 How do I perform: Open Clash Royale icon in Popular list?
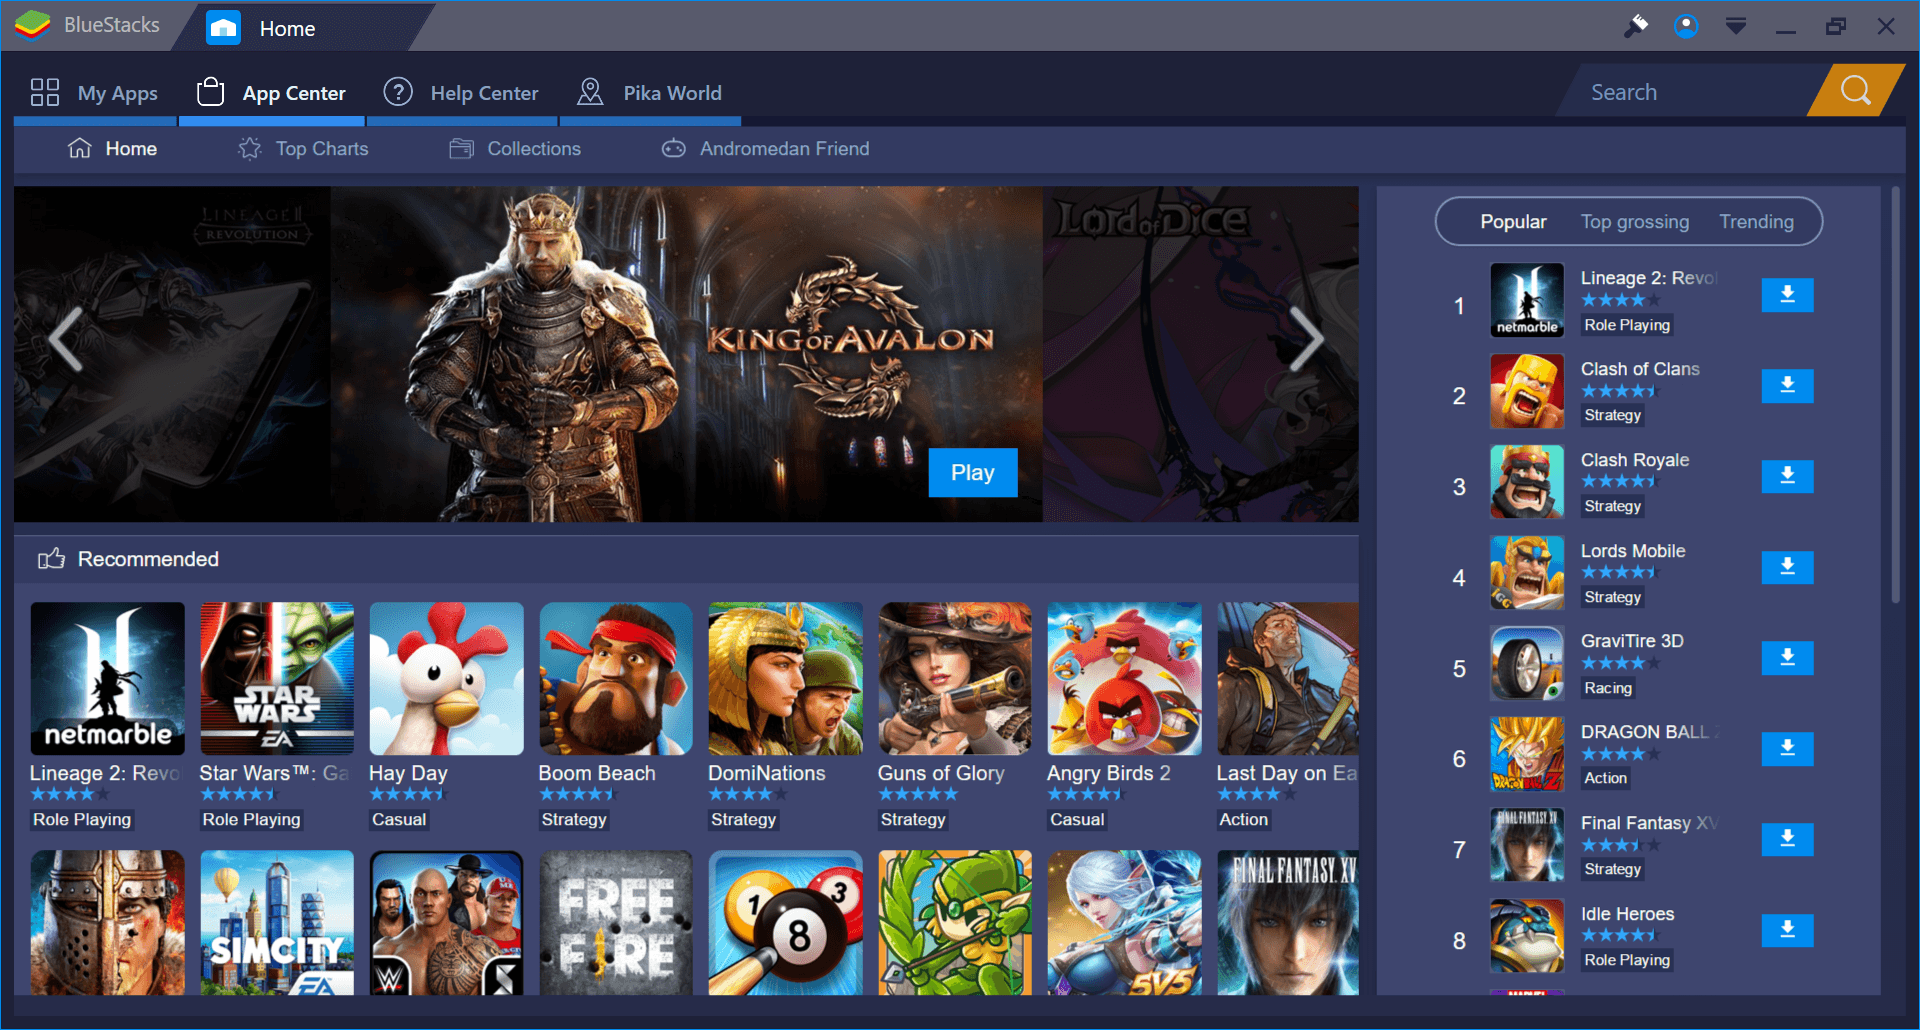pos(1527,482)
